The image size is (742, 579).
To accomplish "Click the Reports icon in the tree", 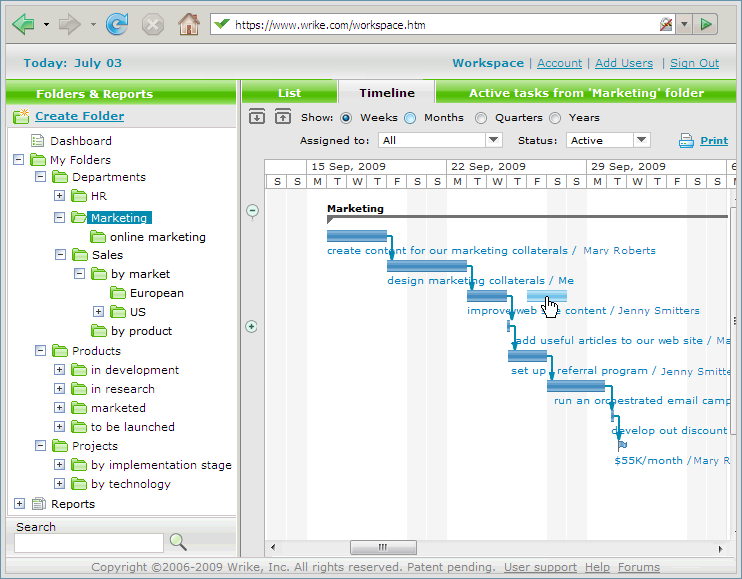I will (x=39, y=504).
